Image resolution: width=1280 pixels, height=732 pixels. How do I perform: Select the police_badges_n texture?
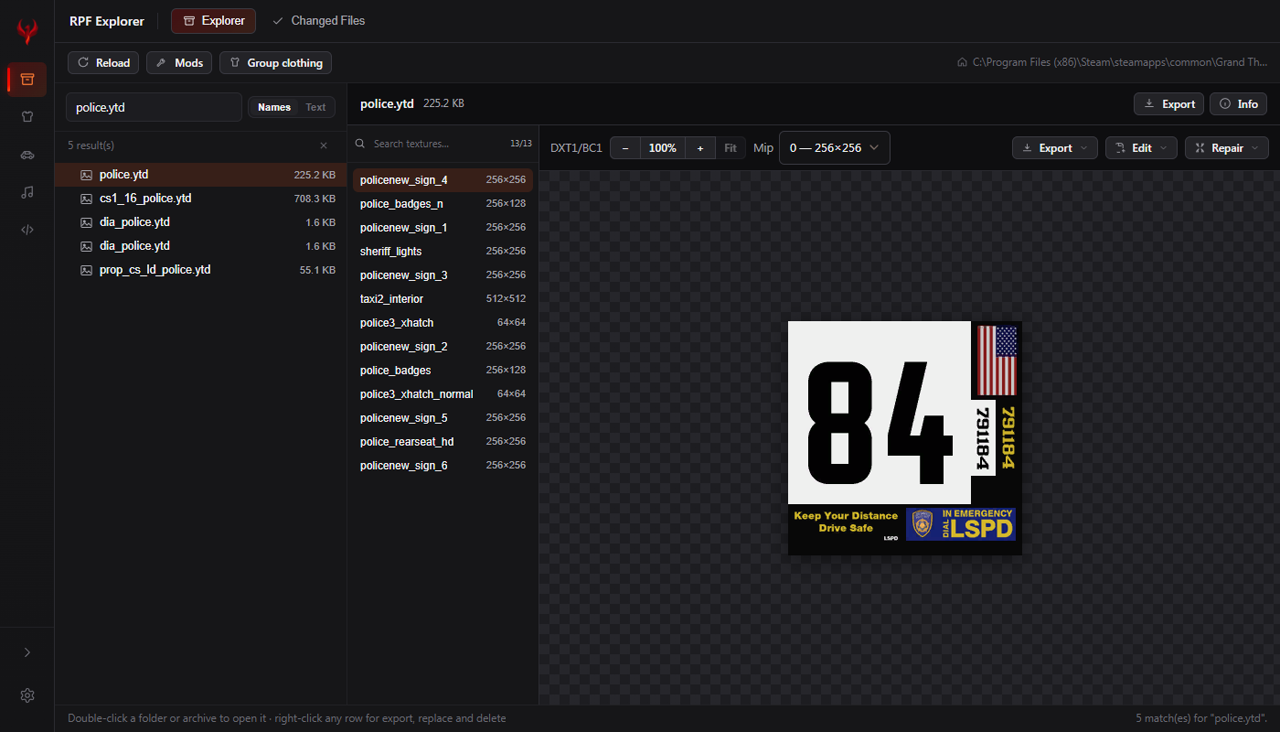click(442, 204)
